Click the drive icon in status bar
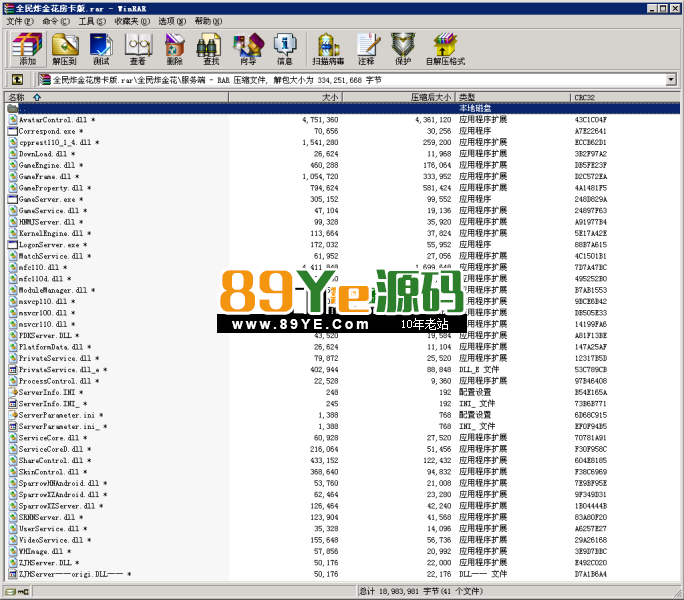Viewport: 684px width, 600px height. (x=10, y=592)
